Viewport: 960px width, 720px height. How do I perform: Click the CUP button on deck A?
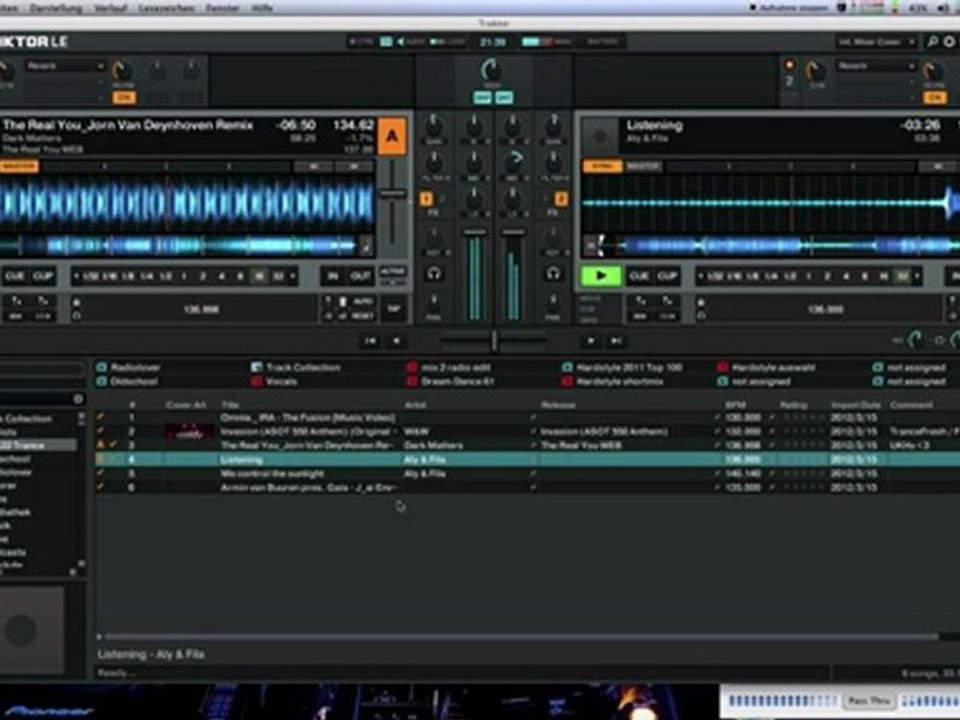[42, 276]
